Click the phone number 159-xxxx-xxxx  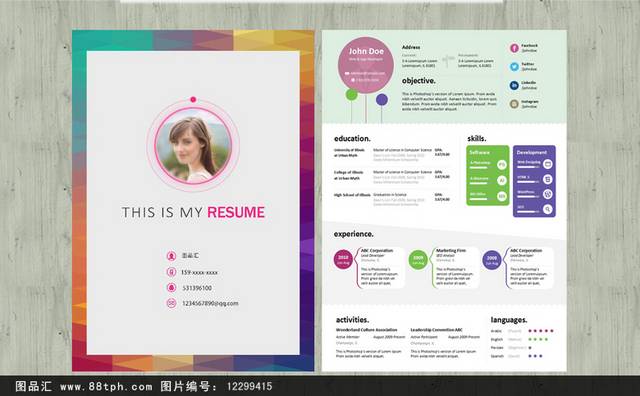click(x=199, y=272)
